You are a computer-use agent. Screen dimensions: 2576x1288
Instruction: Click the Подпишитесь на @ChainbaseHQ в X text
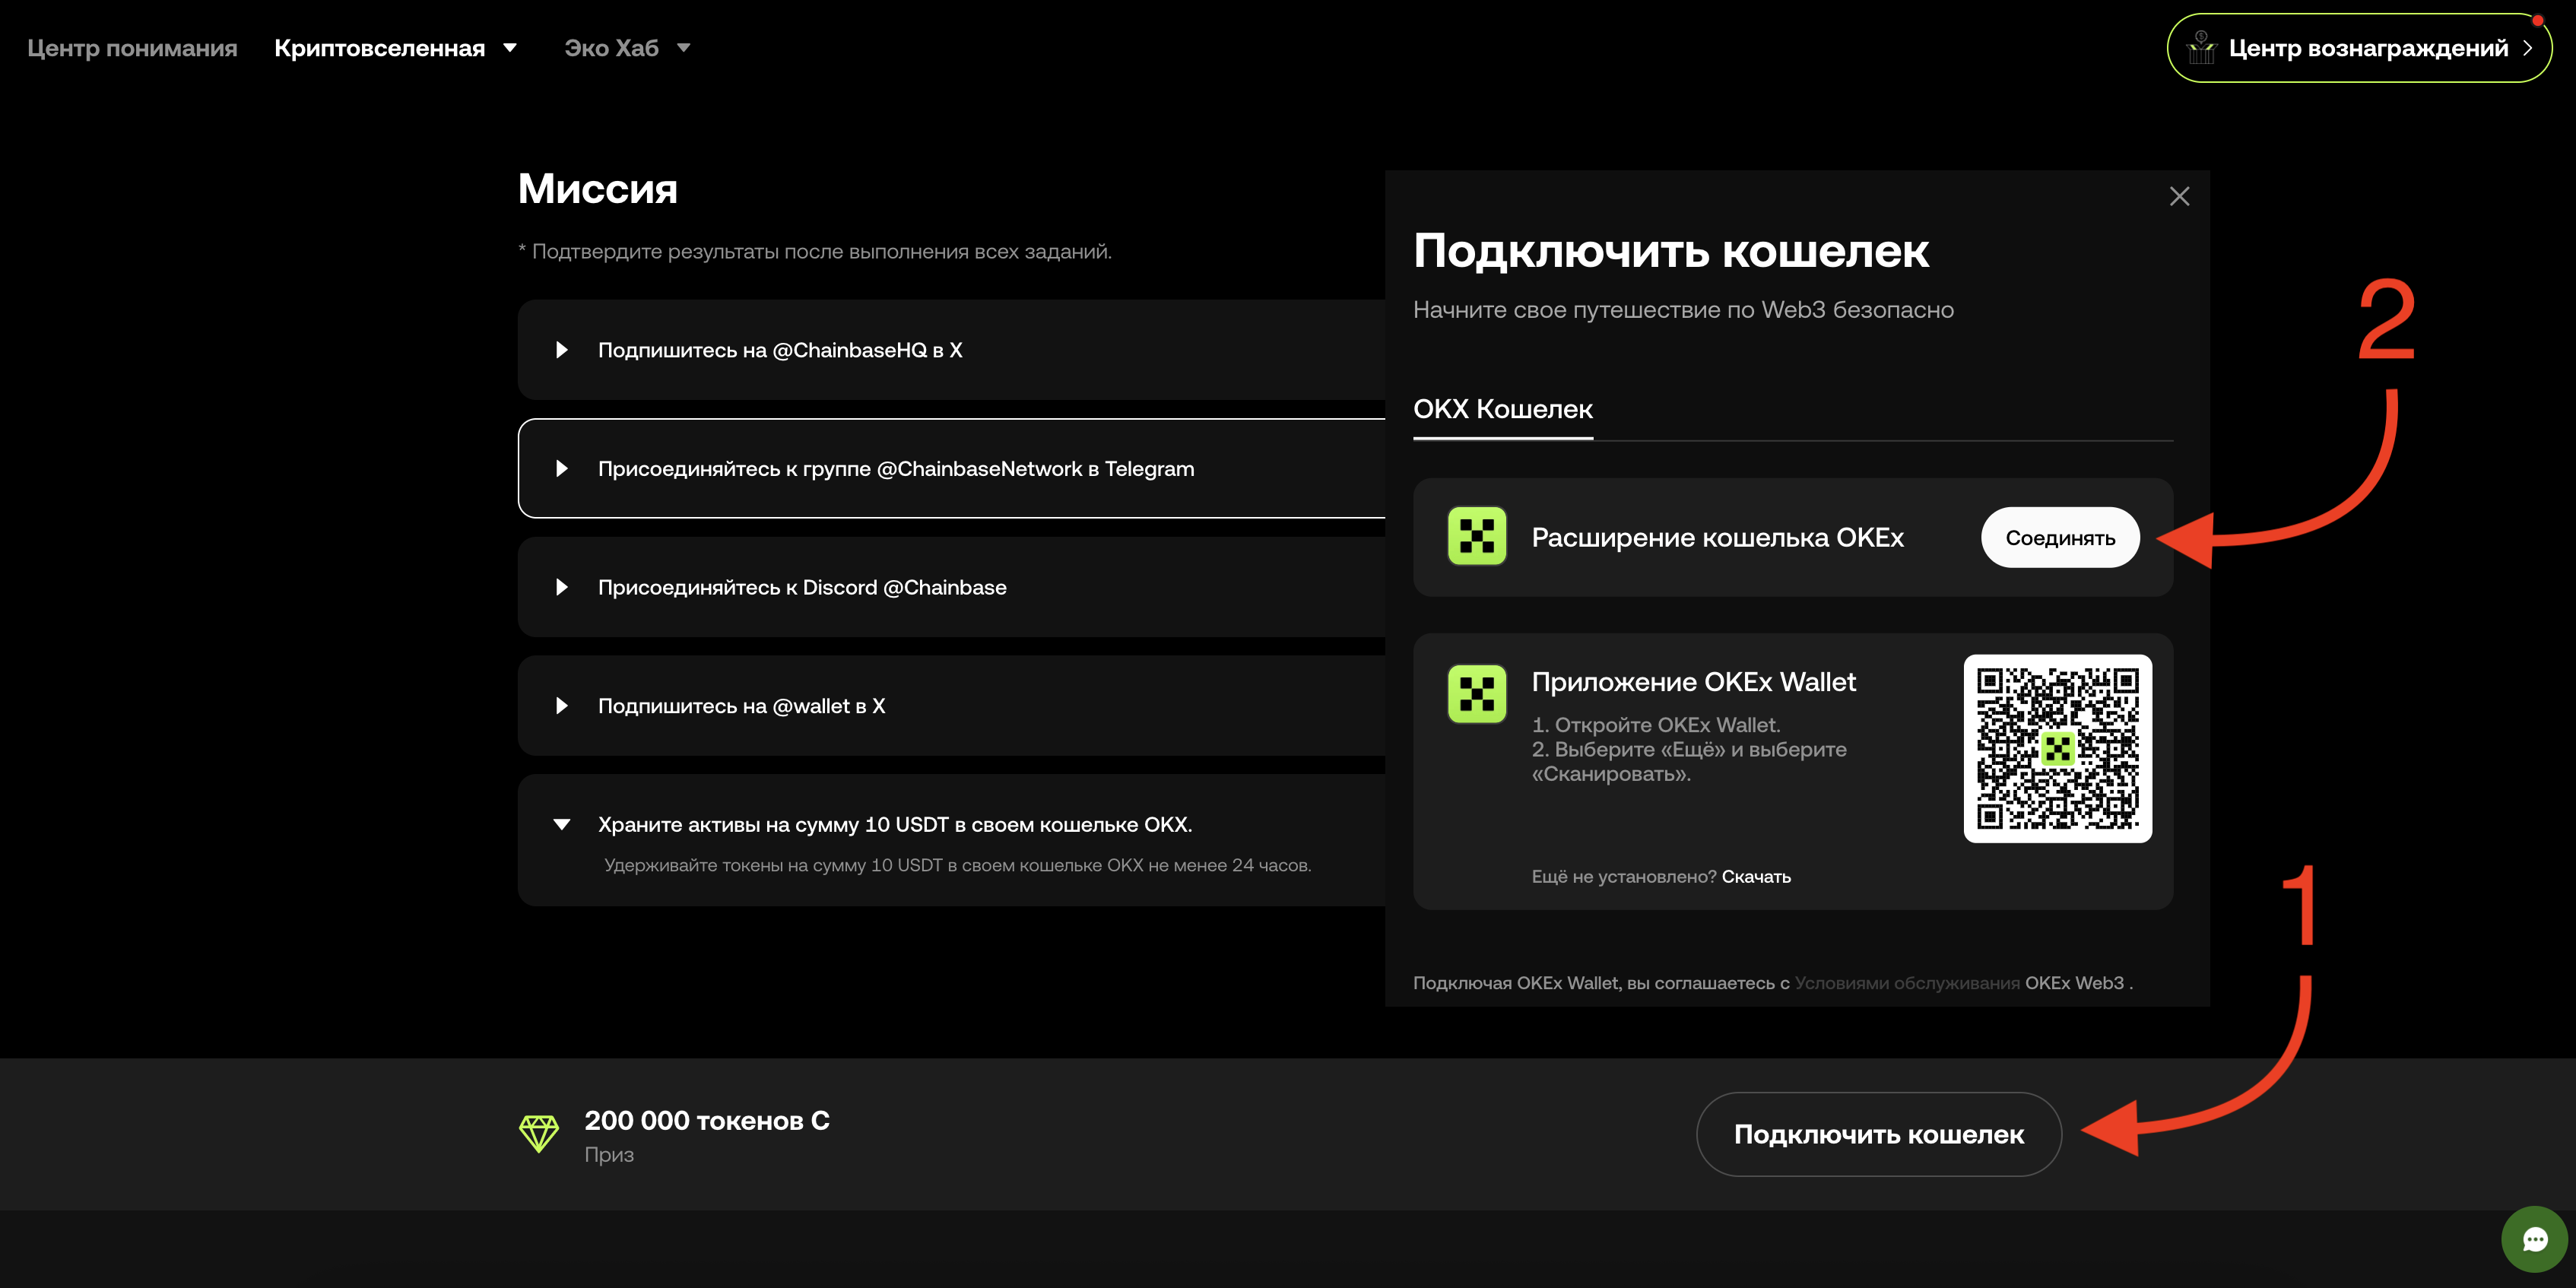[780, 350]
